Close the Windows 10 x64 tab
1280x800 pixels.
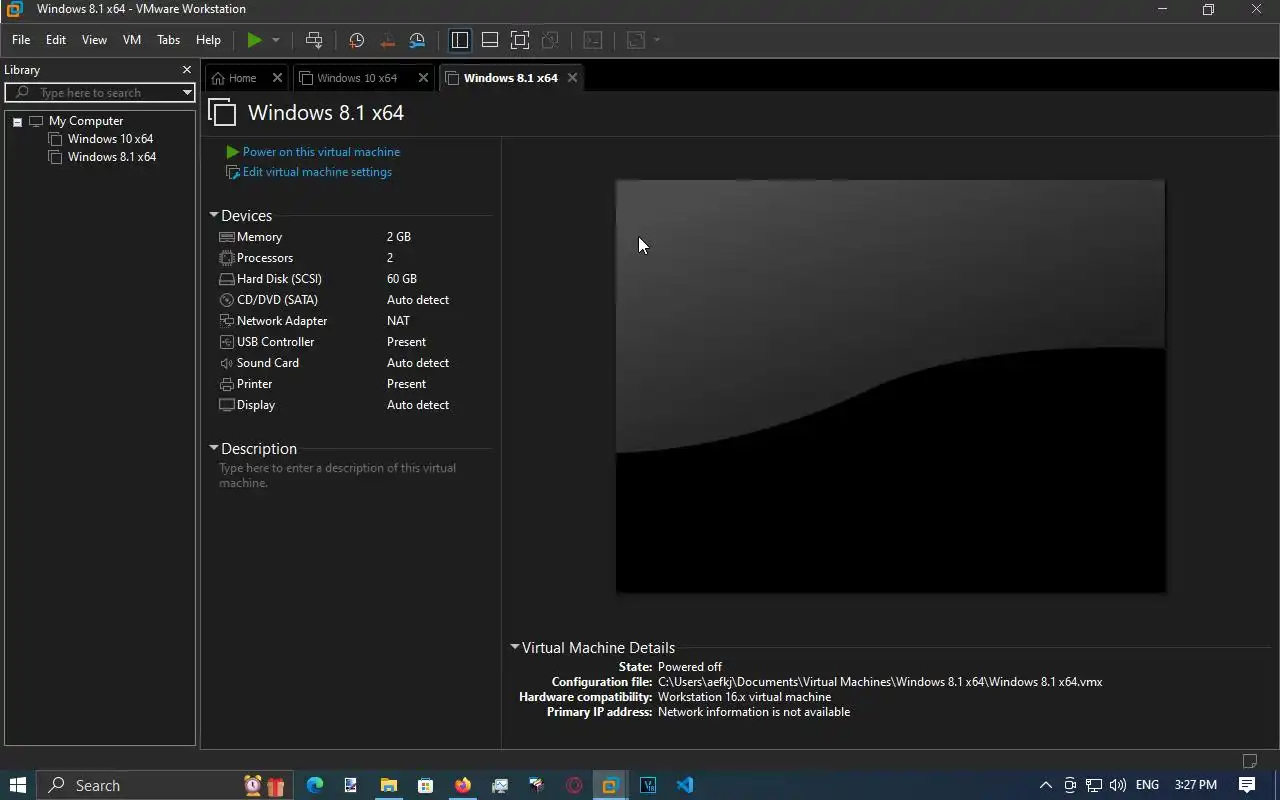click(423, 78)
